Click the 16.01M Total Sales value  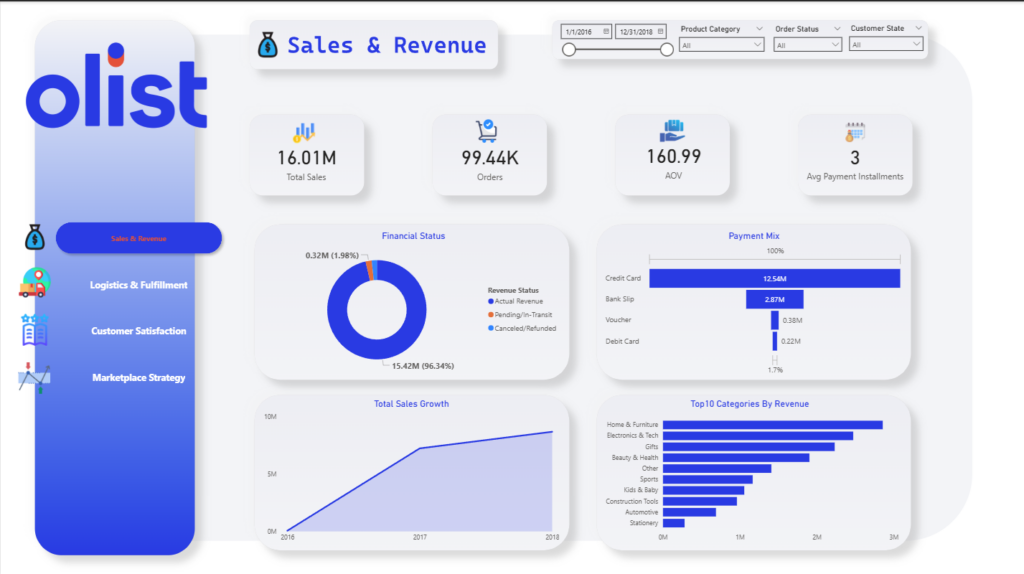click(x=306, y=158)
